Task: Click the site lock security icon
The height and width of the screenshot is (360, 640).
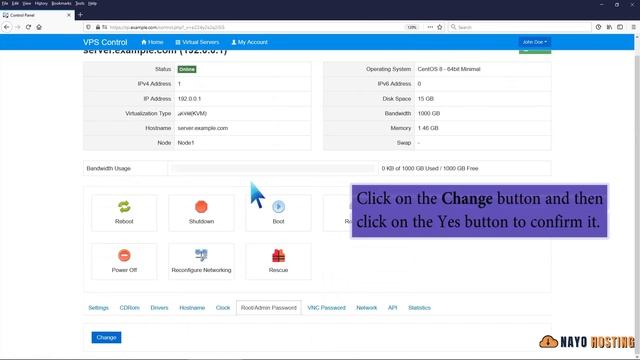Action: click(98, 27)
